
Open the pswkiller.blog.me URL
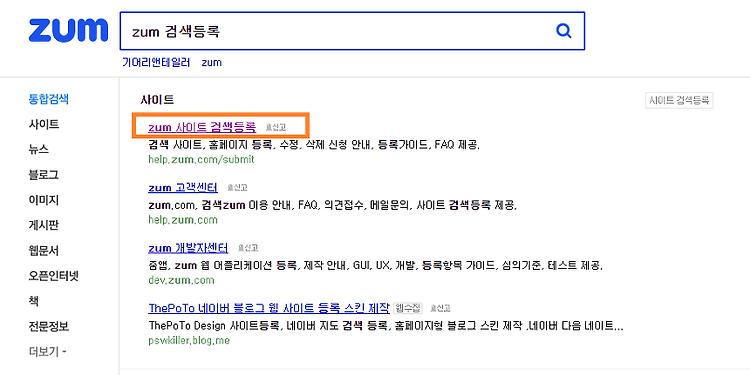pos(189,341)
